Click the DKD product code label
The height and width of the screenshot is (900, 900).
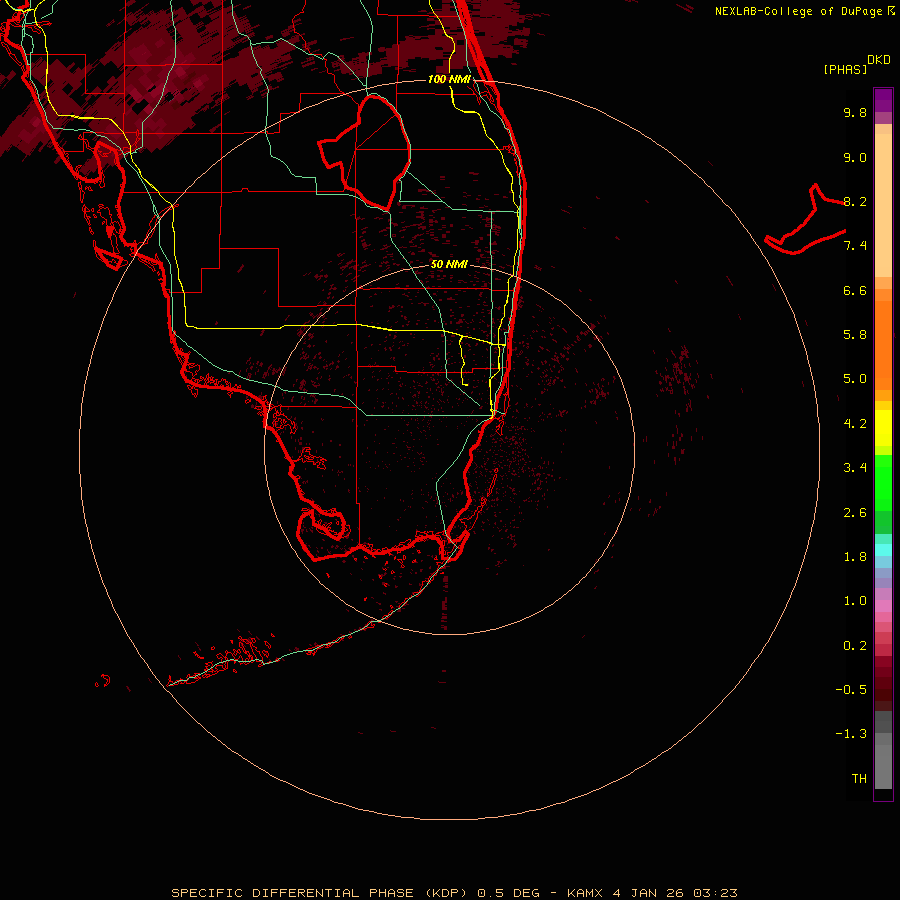(878, 60)
